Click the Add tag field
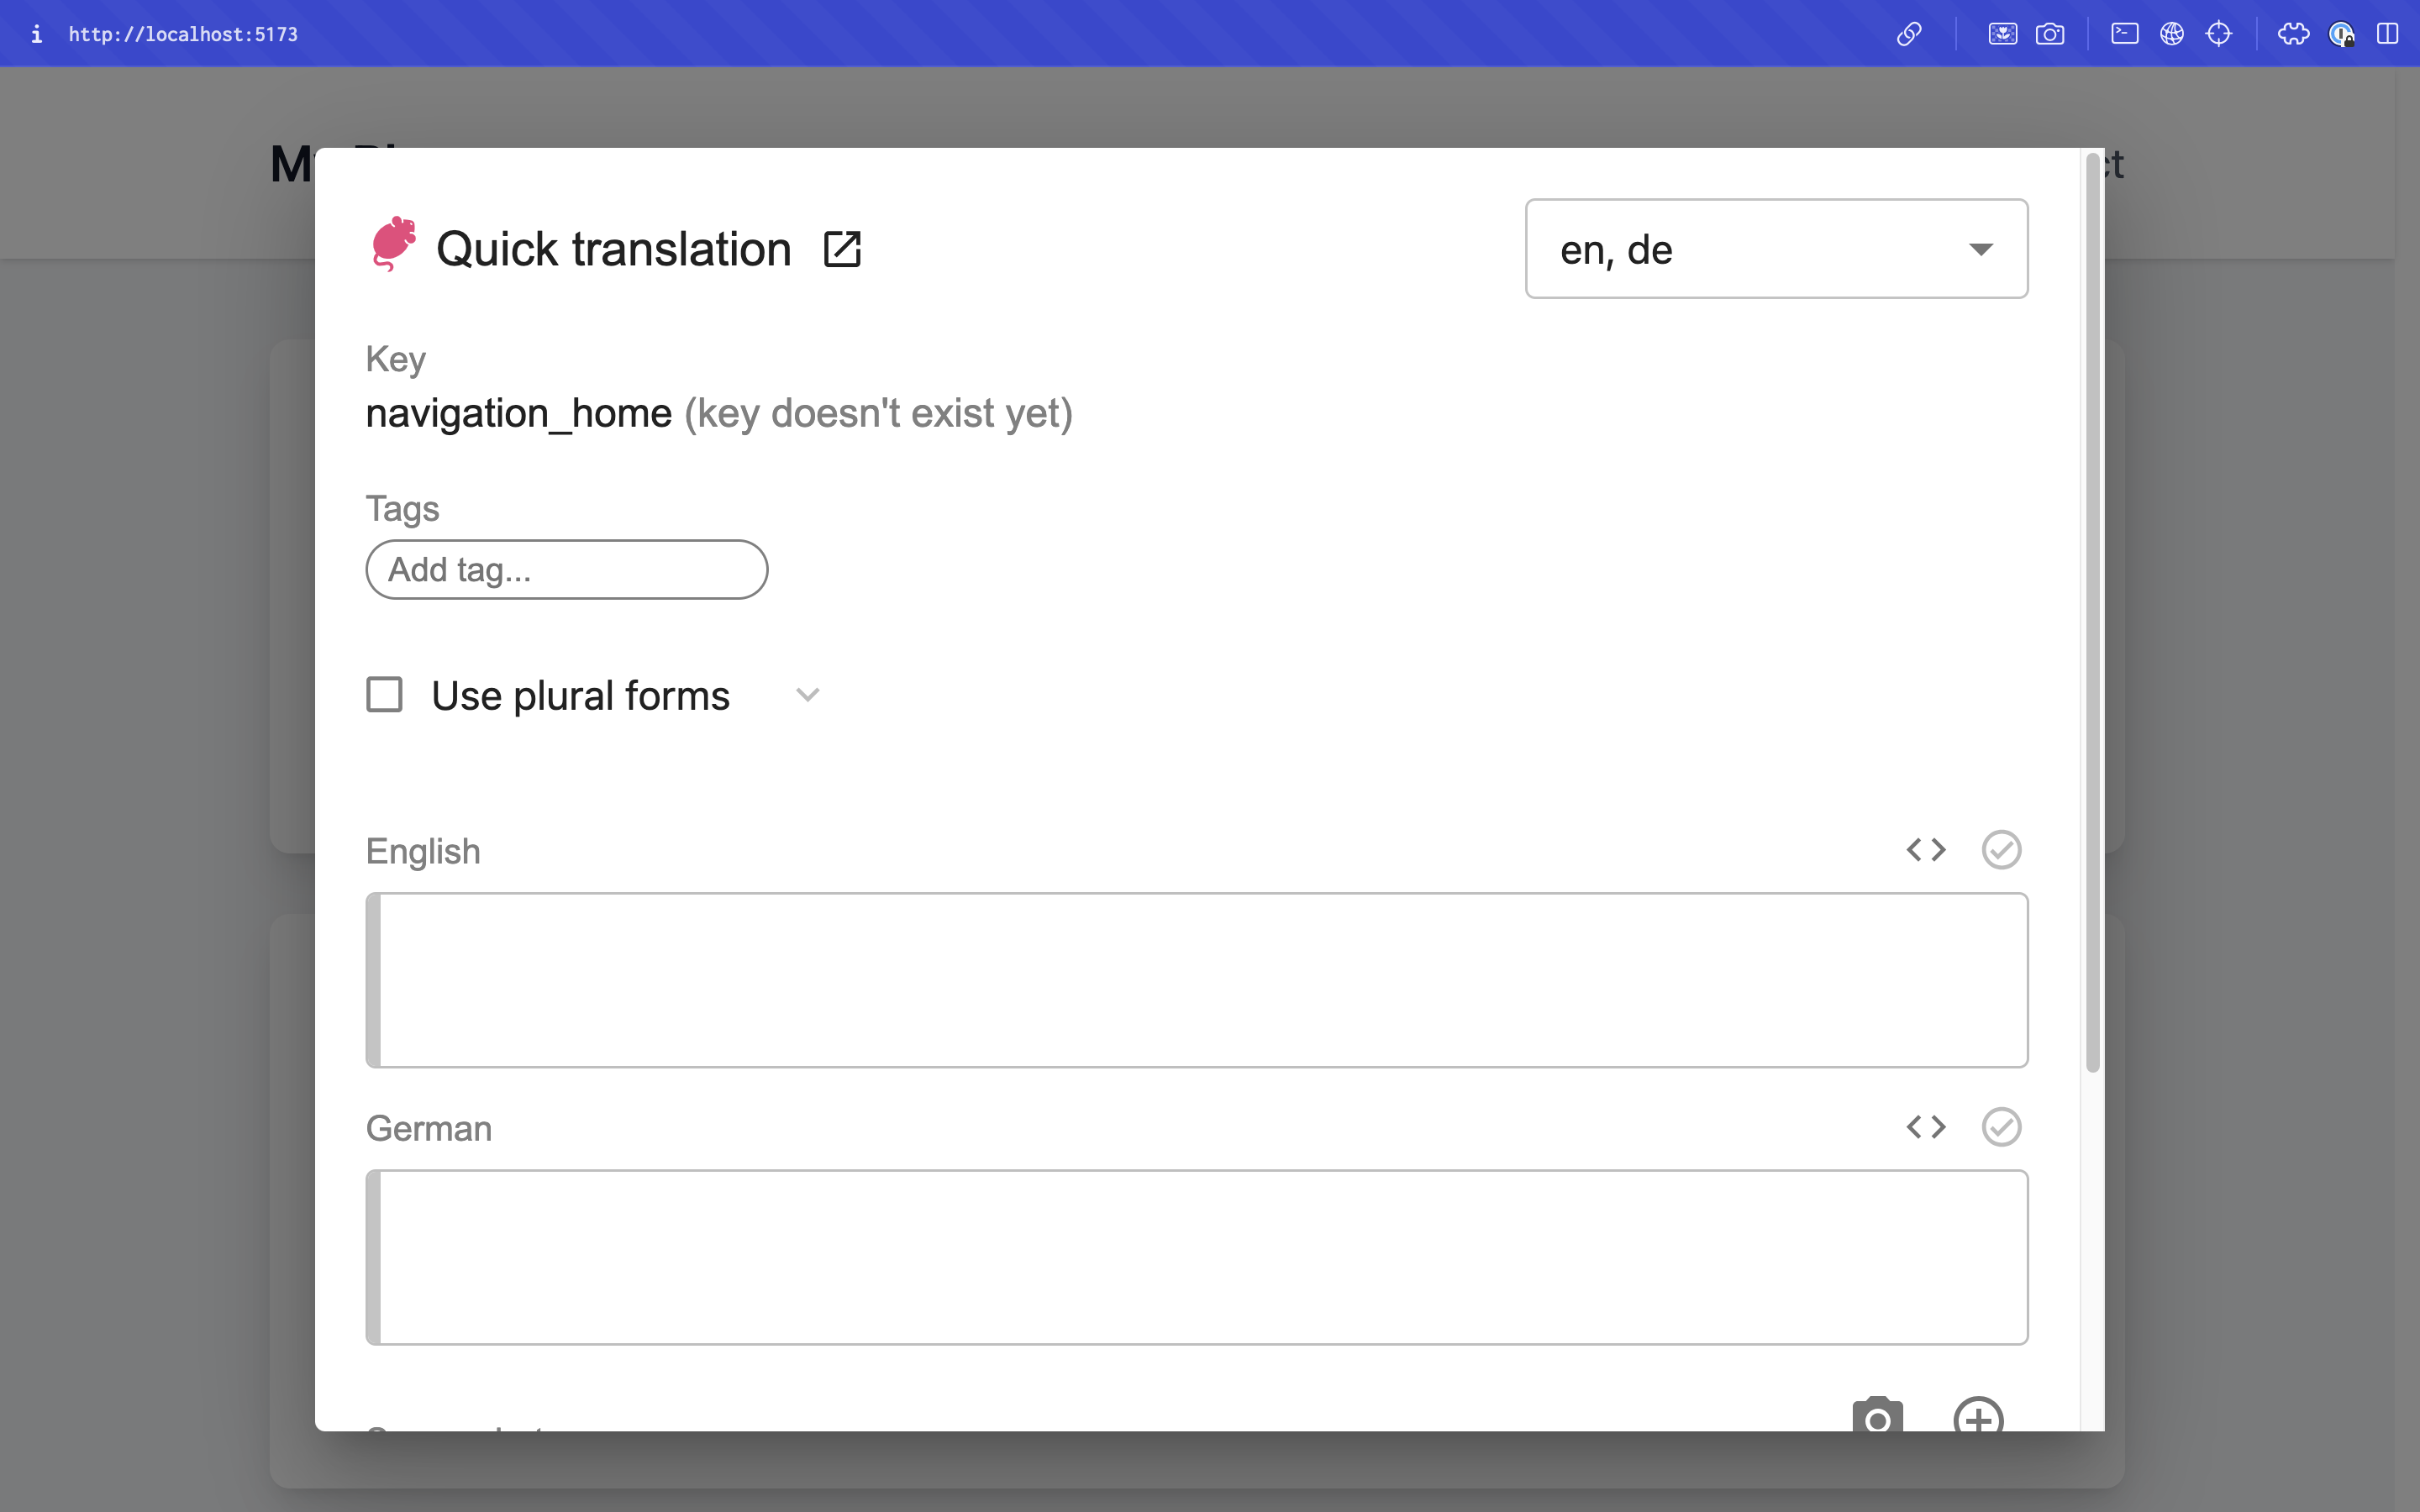 point(566,569)
